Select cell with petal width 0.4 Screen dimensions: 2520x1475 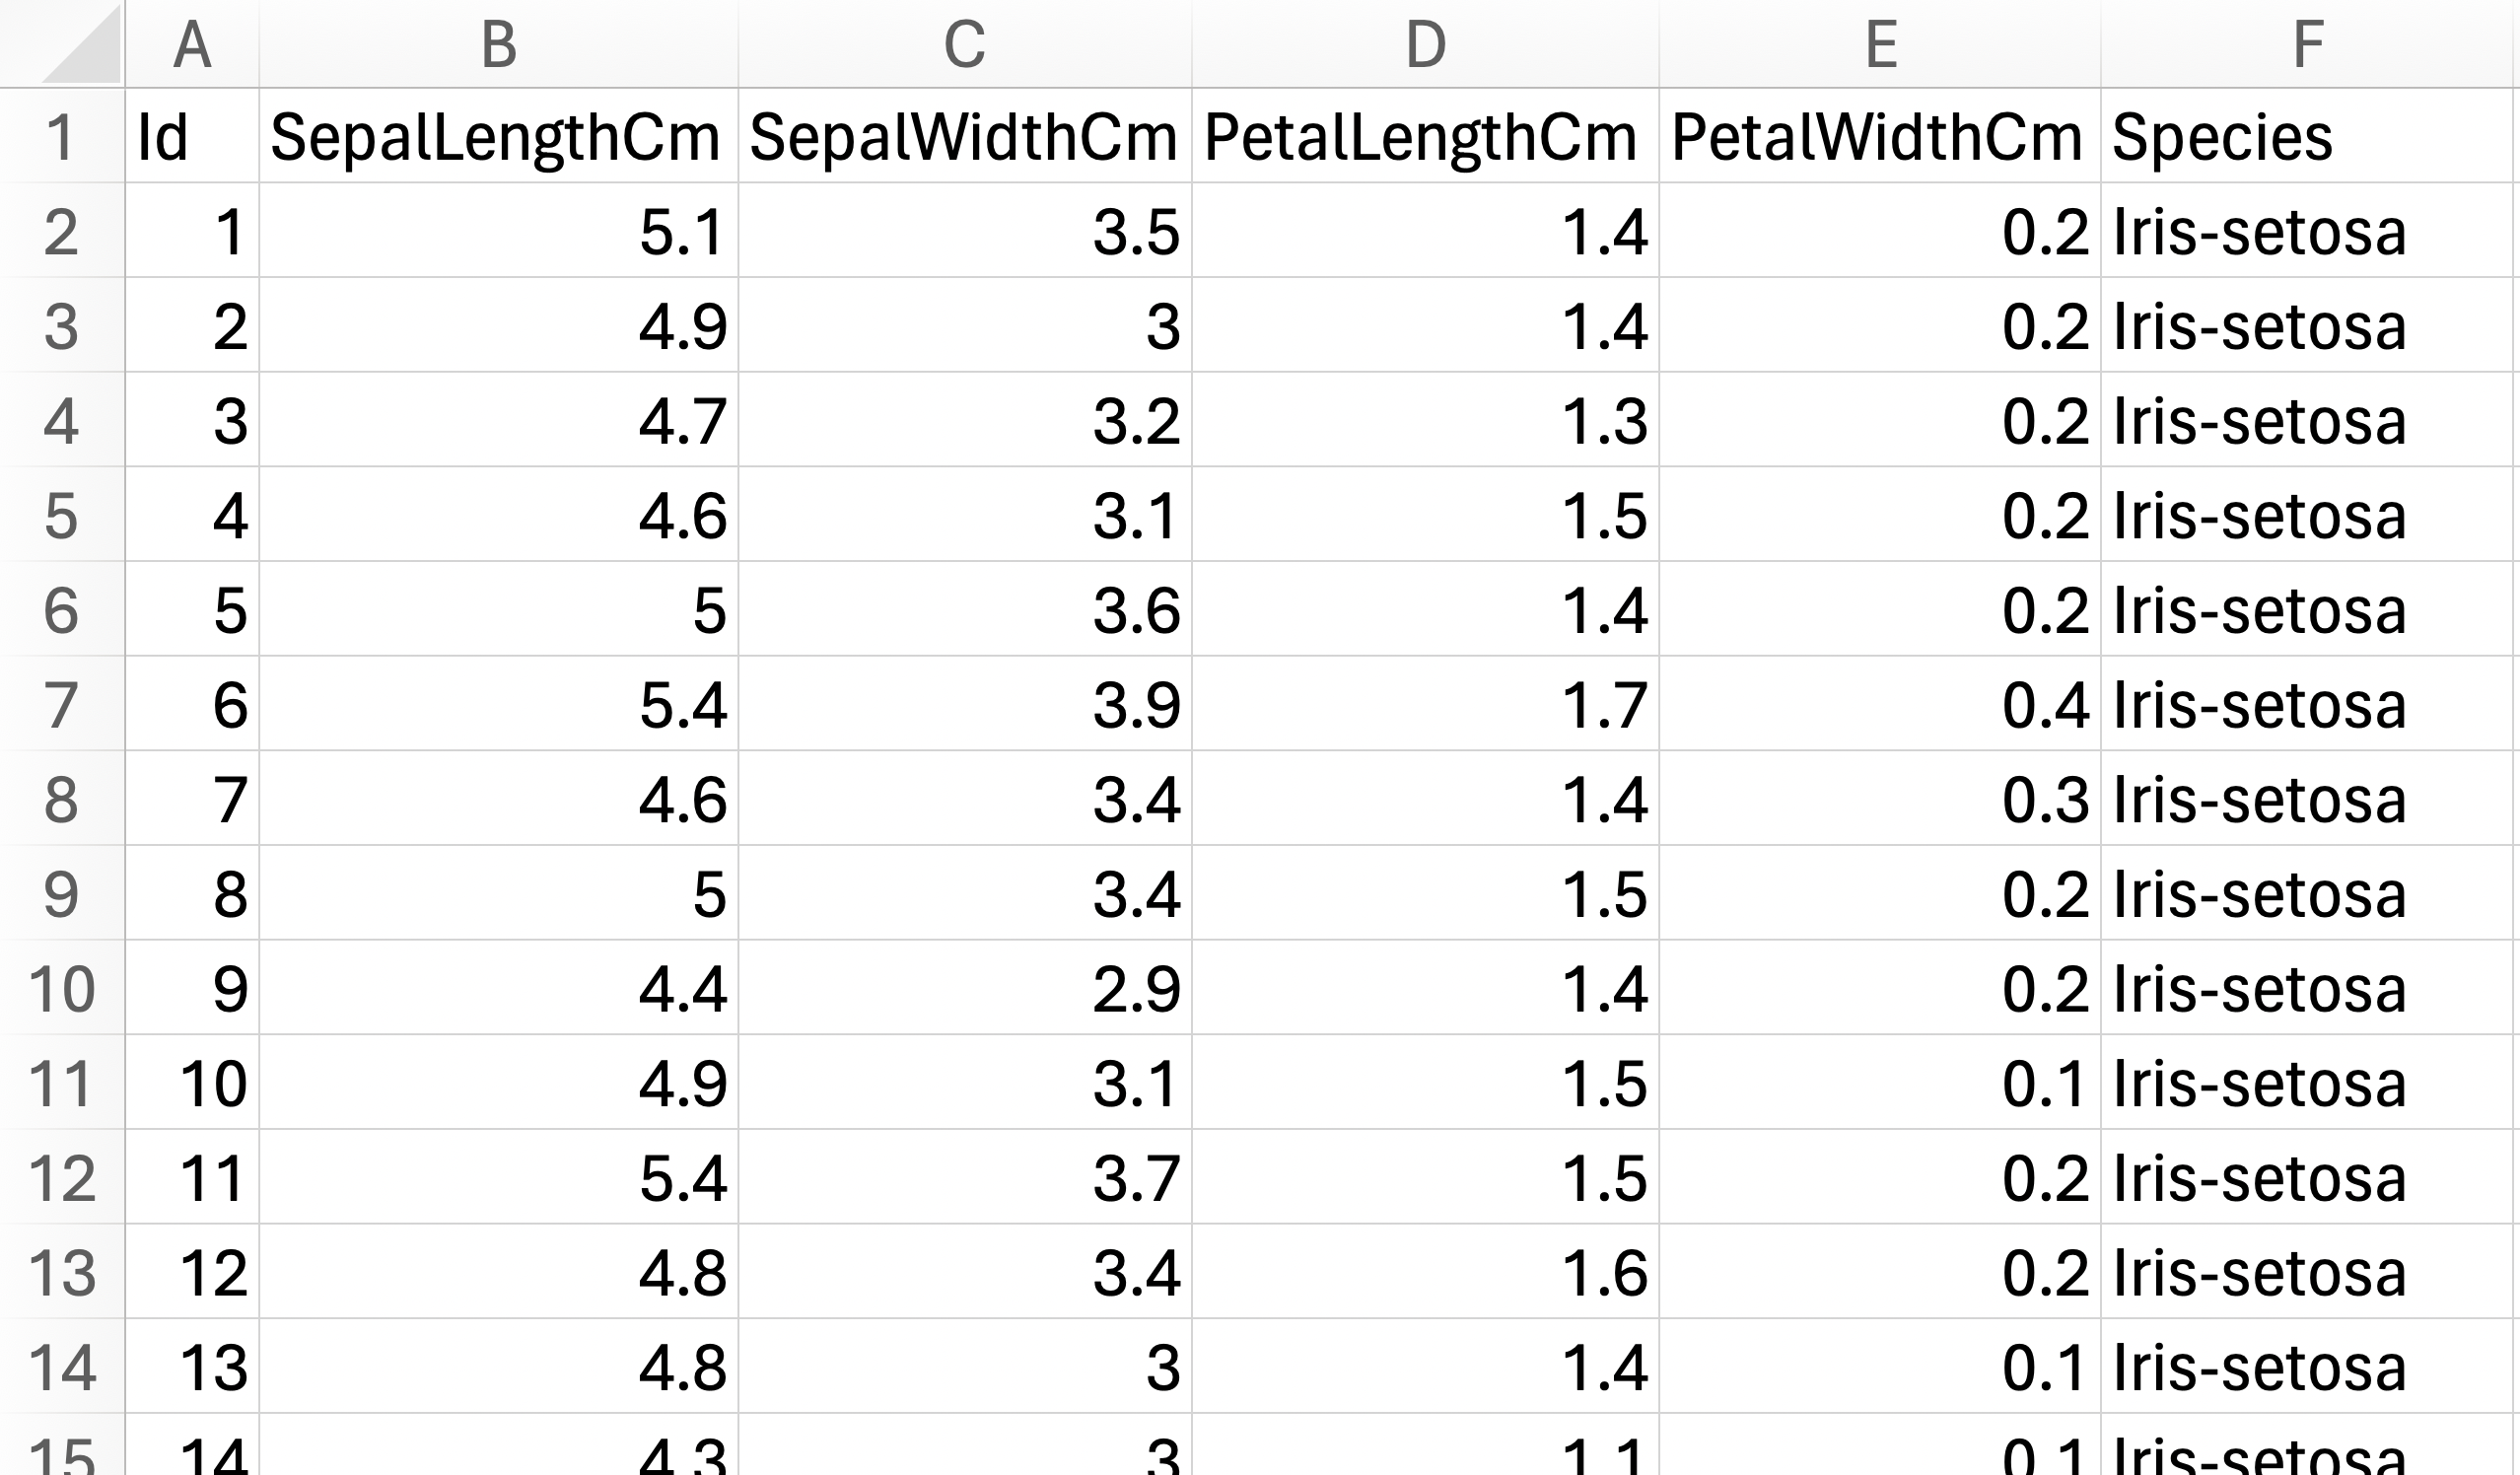[1880, 704]
